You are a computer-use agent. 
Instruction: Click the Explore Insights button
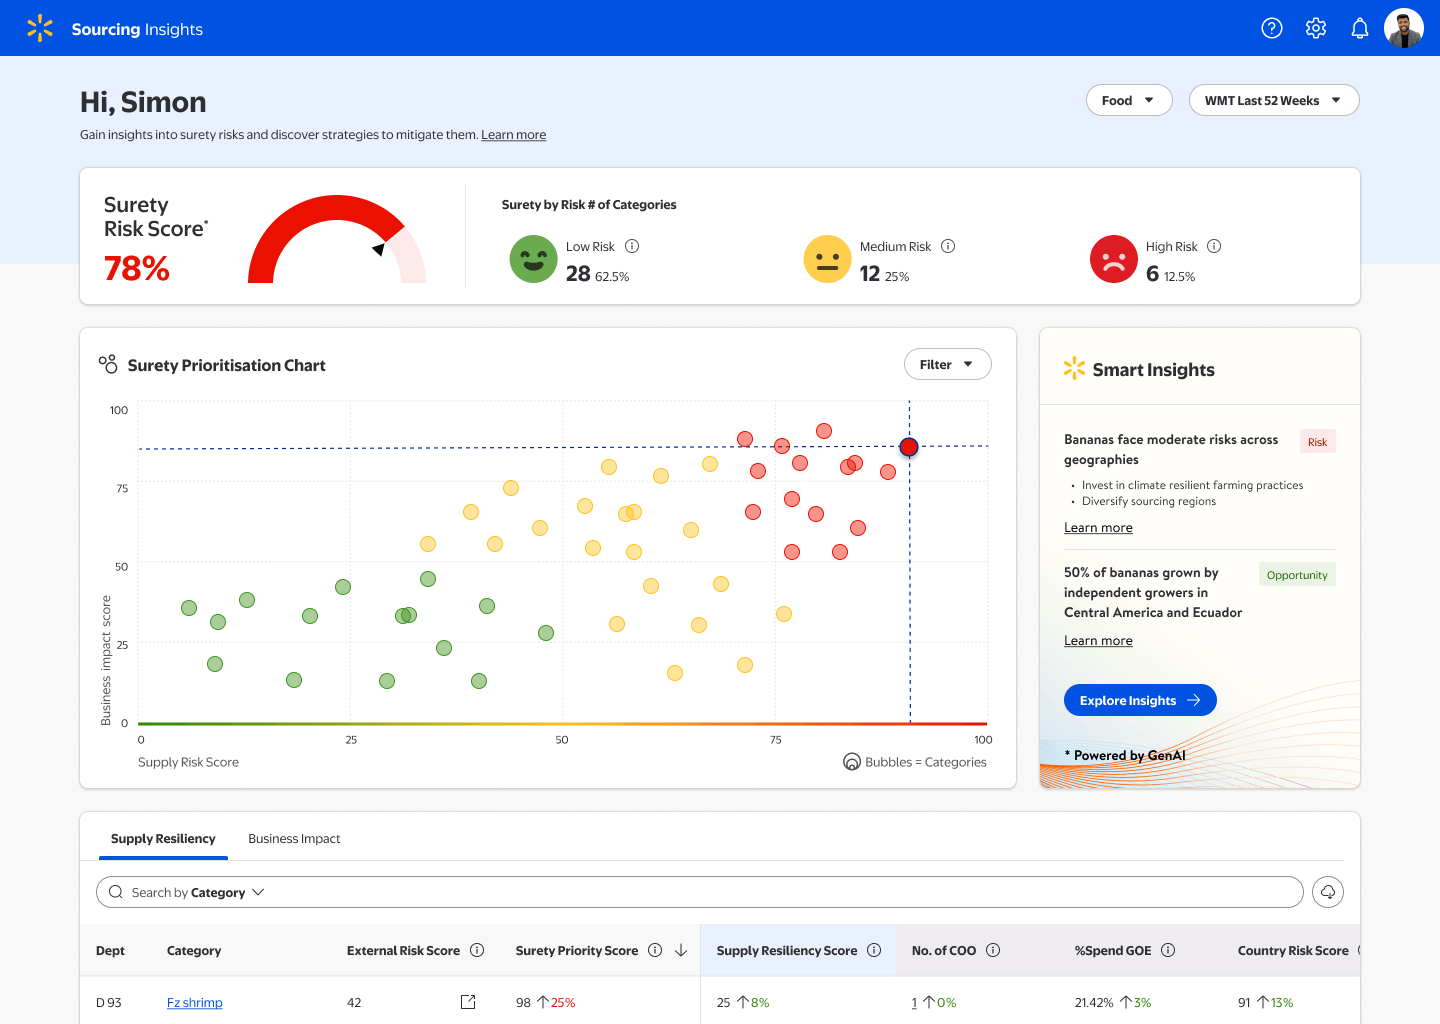(1140, 699)
